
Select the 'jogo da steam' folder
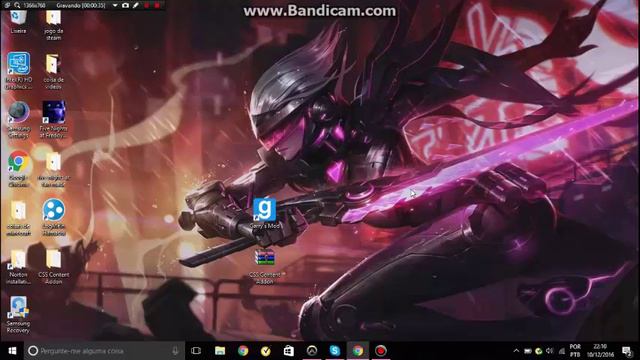pyautogui.click(x=53, y=24)
